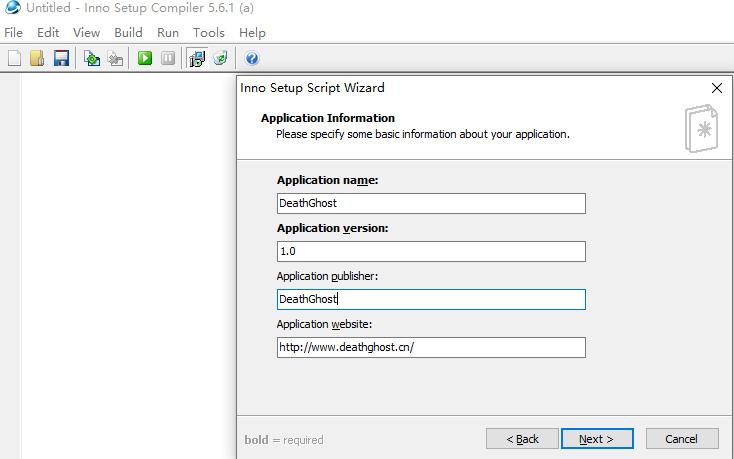Save the script using floppy disk icon
Image resolution: width=734 pixels, height=459 pixels.
click(x=61, y=58)
